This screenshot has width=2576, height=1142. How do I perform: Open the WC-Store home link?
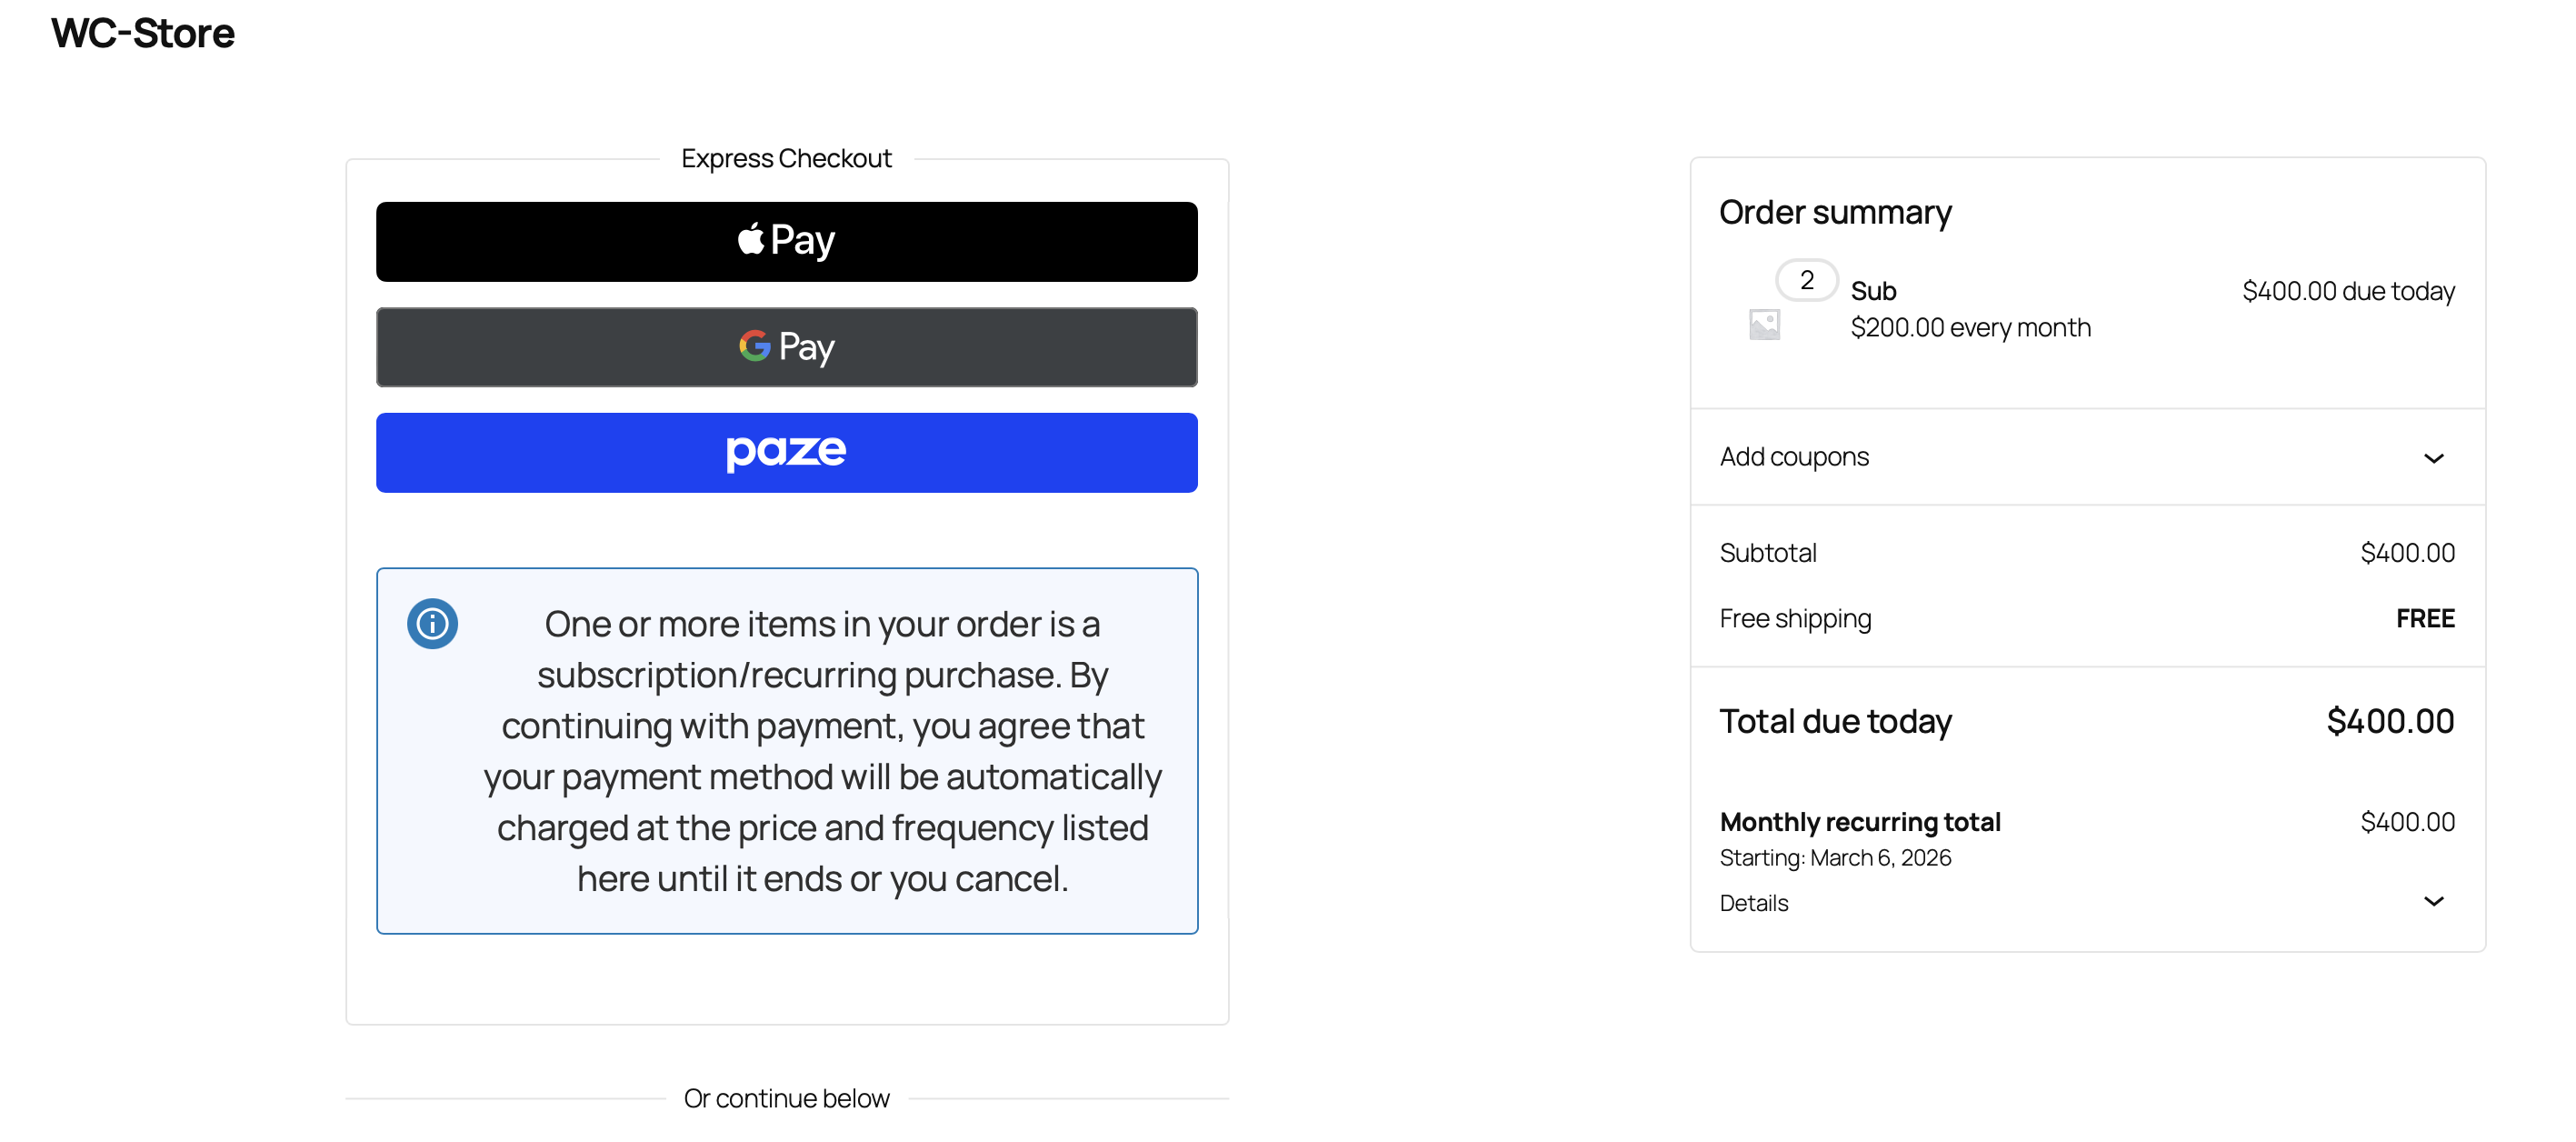143,34
